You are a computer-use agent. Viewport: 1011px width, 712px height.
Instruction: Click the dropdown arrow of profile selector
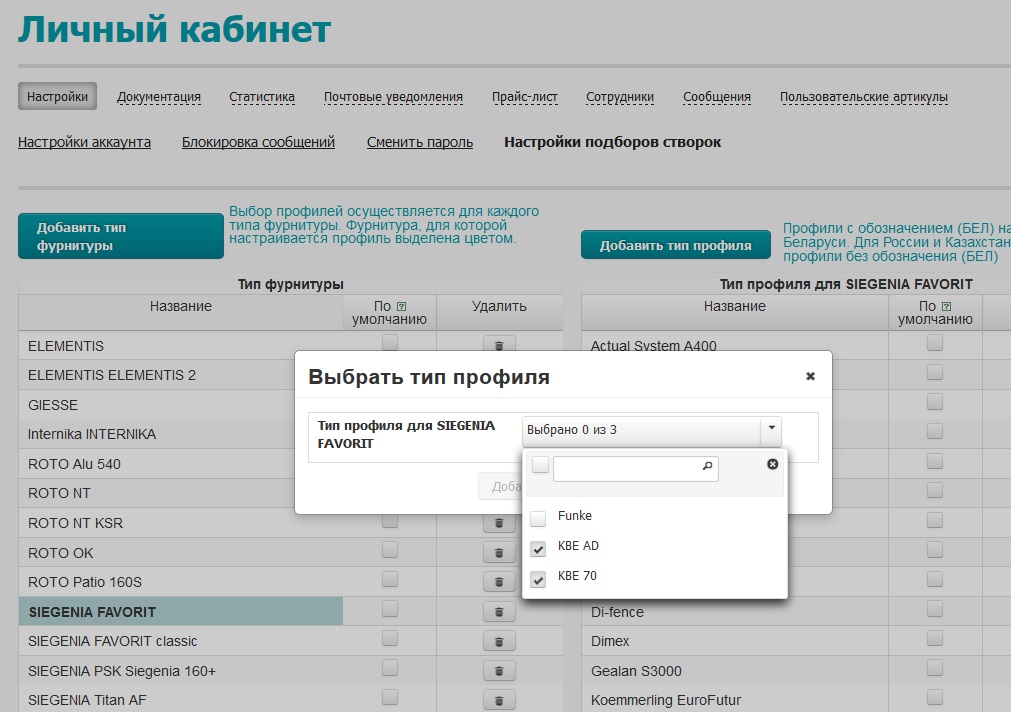(770, 431)
